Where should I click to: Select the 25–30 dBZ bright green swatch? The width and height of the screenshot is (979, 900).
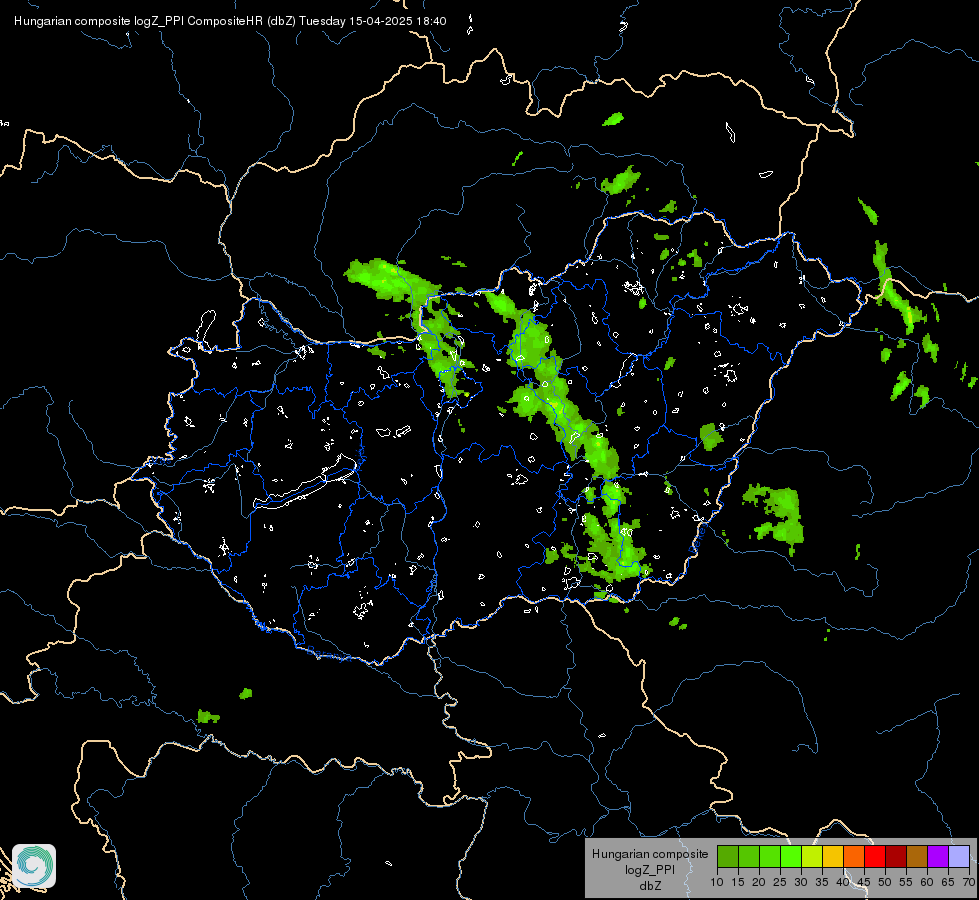pos(791,856)
